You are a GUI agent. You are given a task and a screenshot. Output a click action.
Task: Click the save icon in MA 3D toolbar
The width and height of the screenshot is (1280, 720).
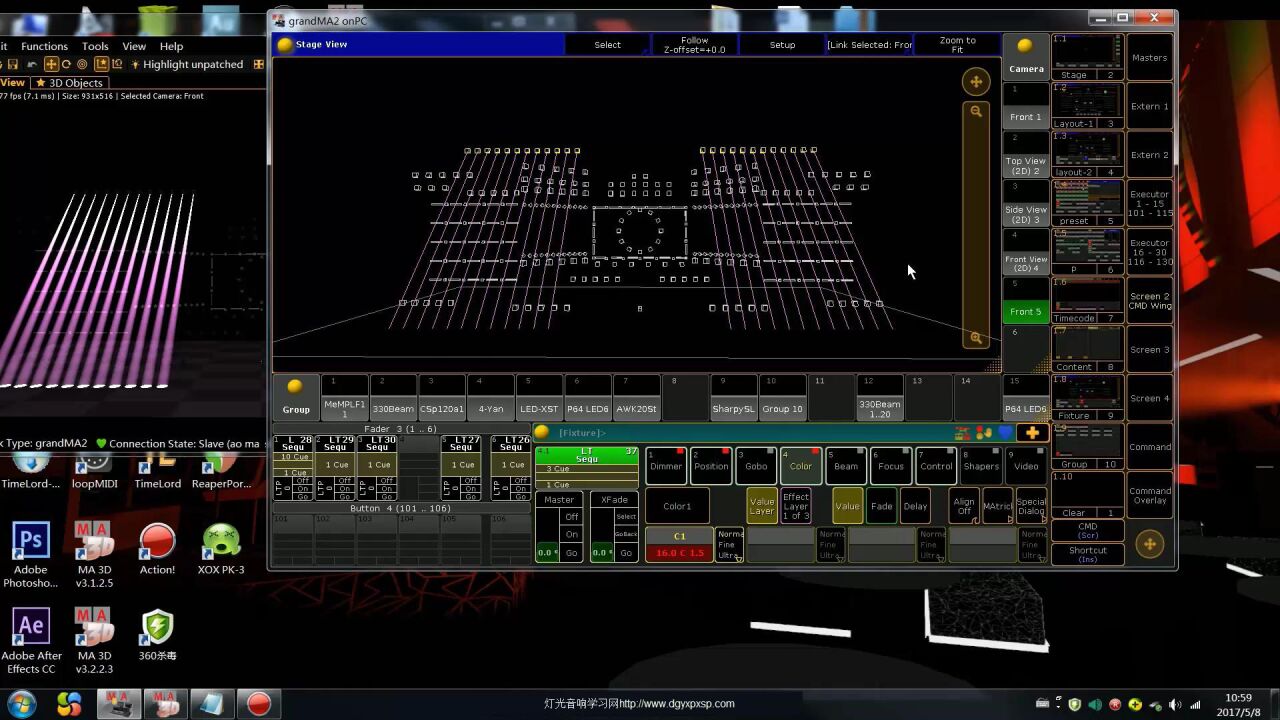13,64
